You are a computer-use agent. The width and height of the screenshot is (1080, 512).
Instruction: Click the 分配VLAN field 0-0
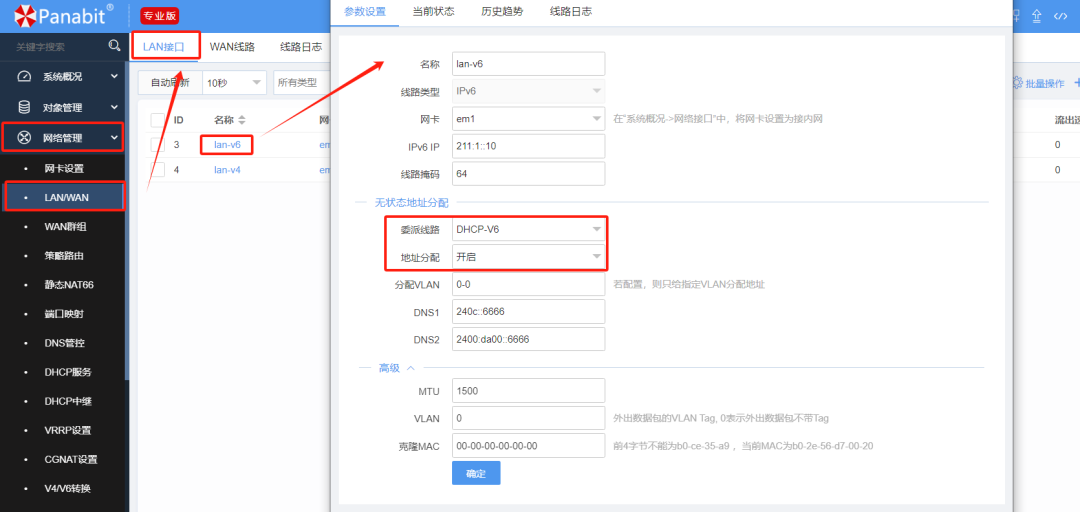[528, 284]
